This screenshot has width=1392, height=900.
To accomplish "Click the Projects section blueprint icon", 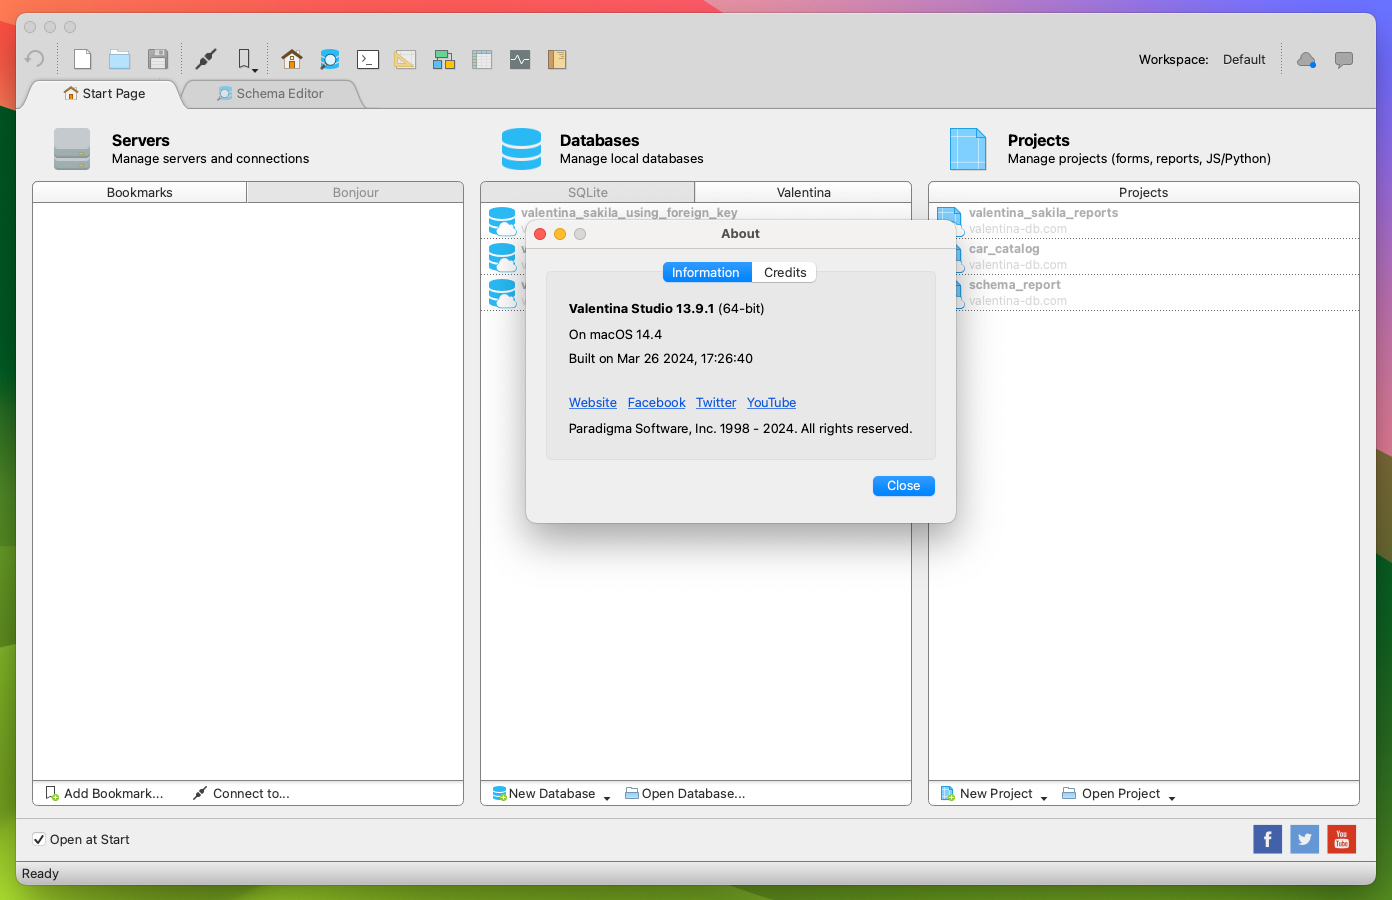I will pyautogui.click(x=968, y=149).
